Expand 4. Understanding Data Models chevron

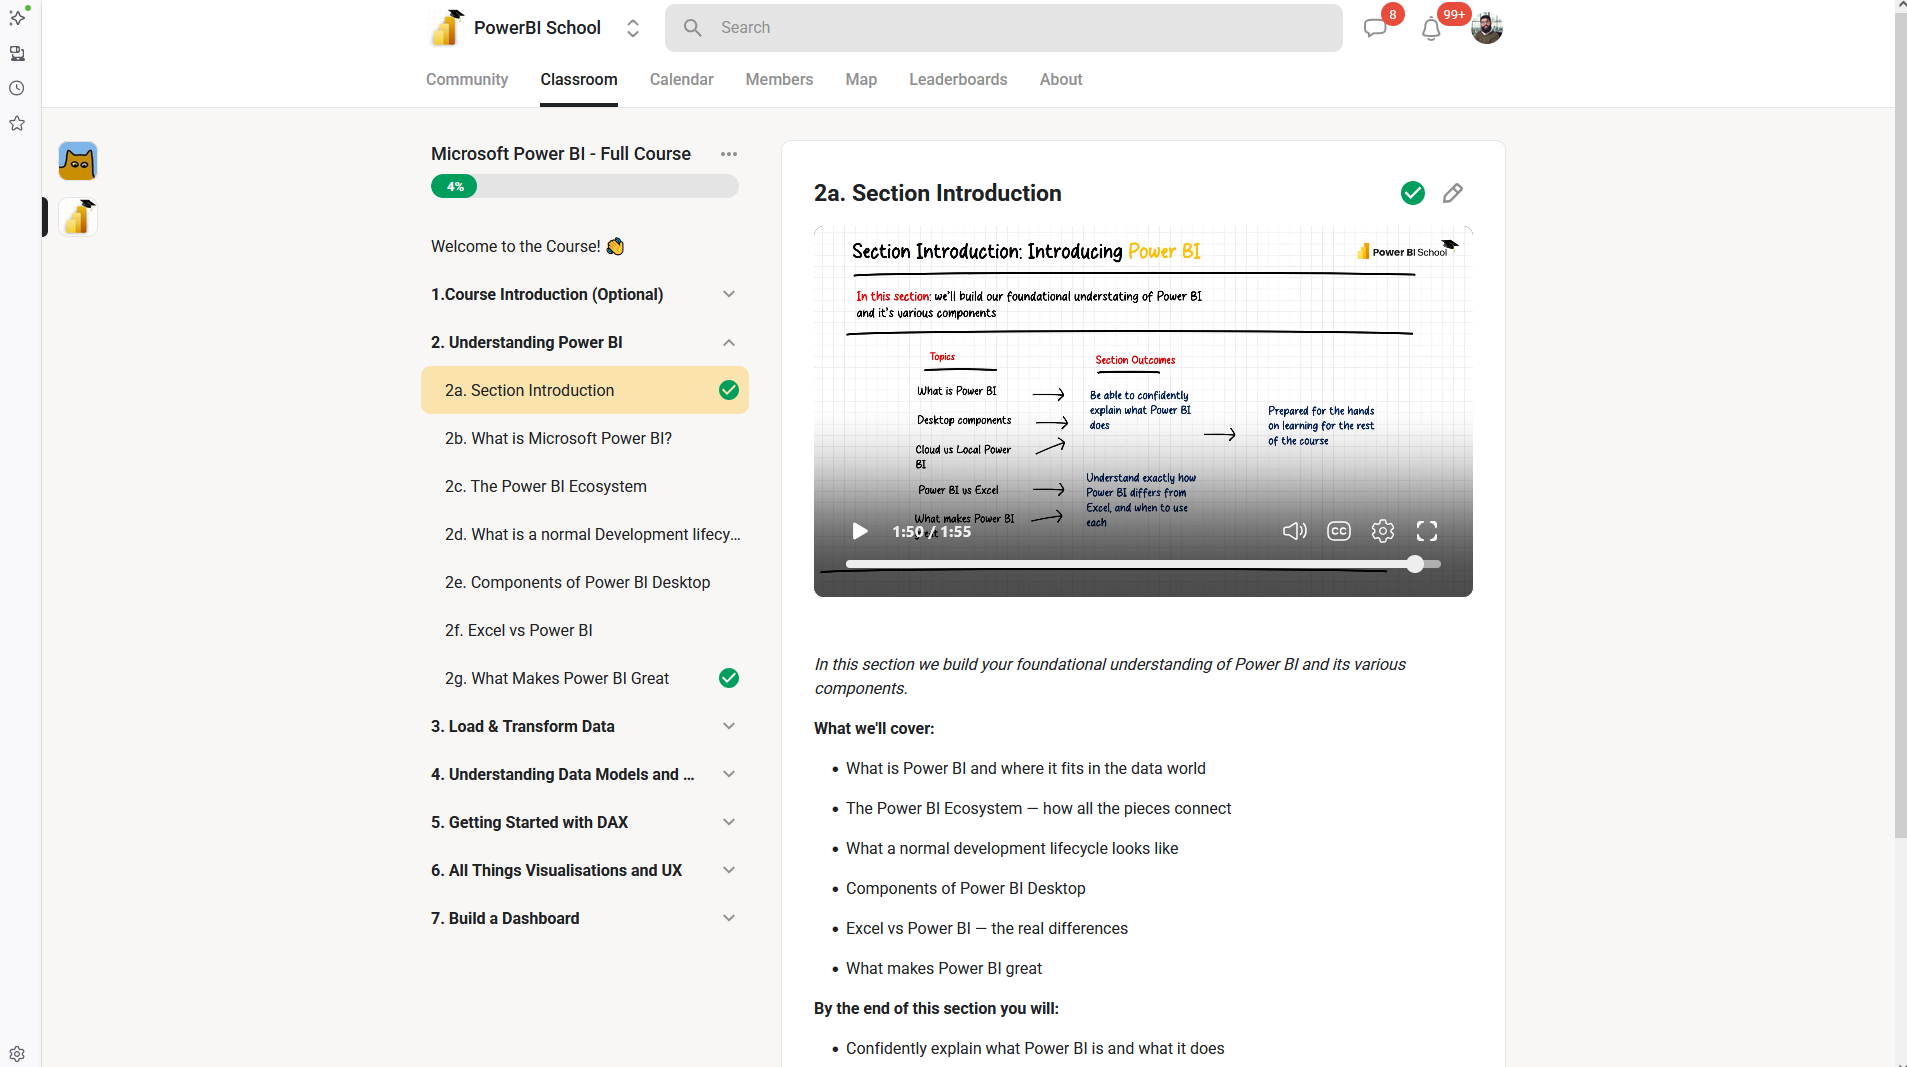729,774
